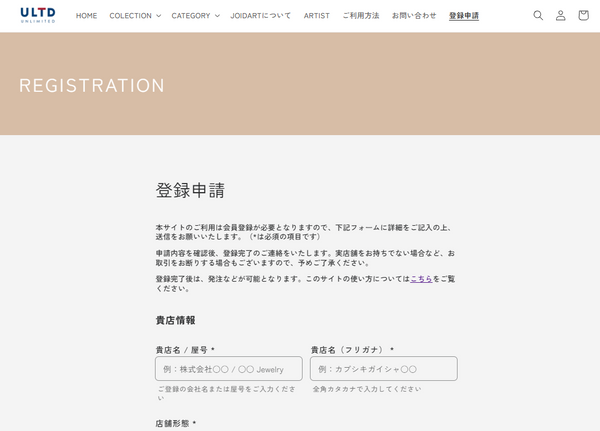Viewport: 600px width, 431px height.
Task: Open the shopping cart icon
Action: (x=583, y=15)
